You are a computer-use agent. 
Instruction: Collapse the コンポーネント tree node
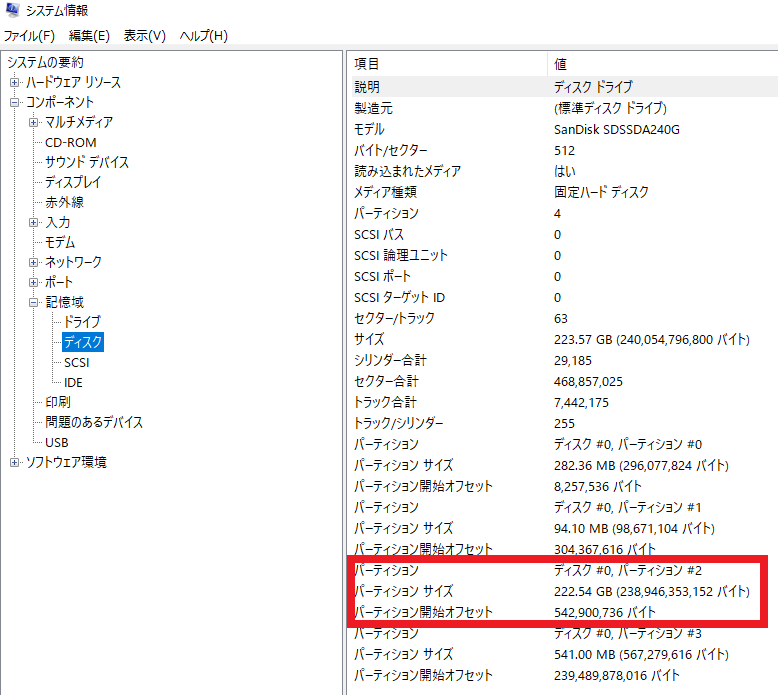[15, 103]
